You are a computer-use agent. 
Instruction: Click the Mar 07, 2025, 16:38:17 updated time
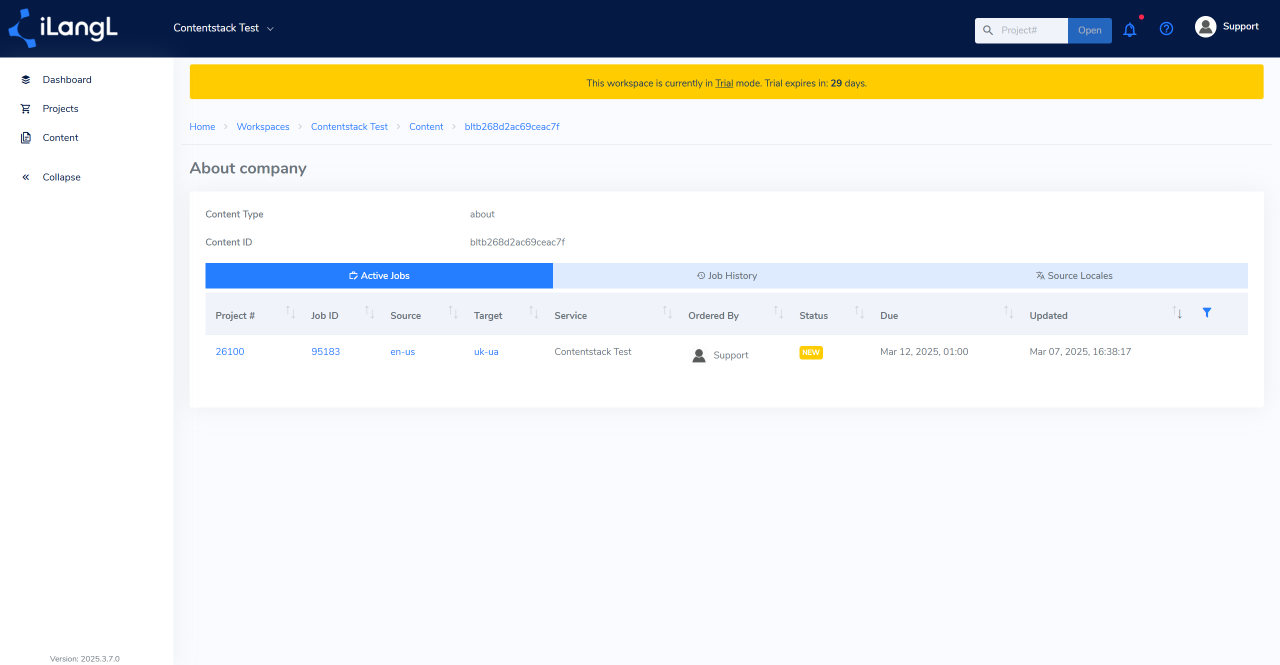pyautogui.click(x=1080, y=352)
